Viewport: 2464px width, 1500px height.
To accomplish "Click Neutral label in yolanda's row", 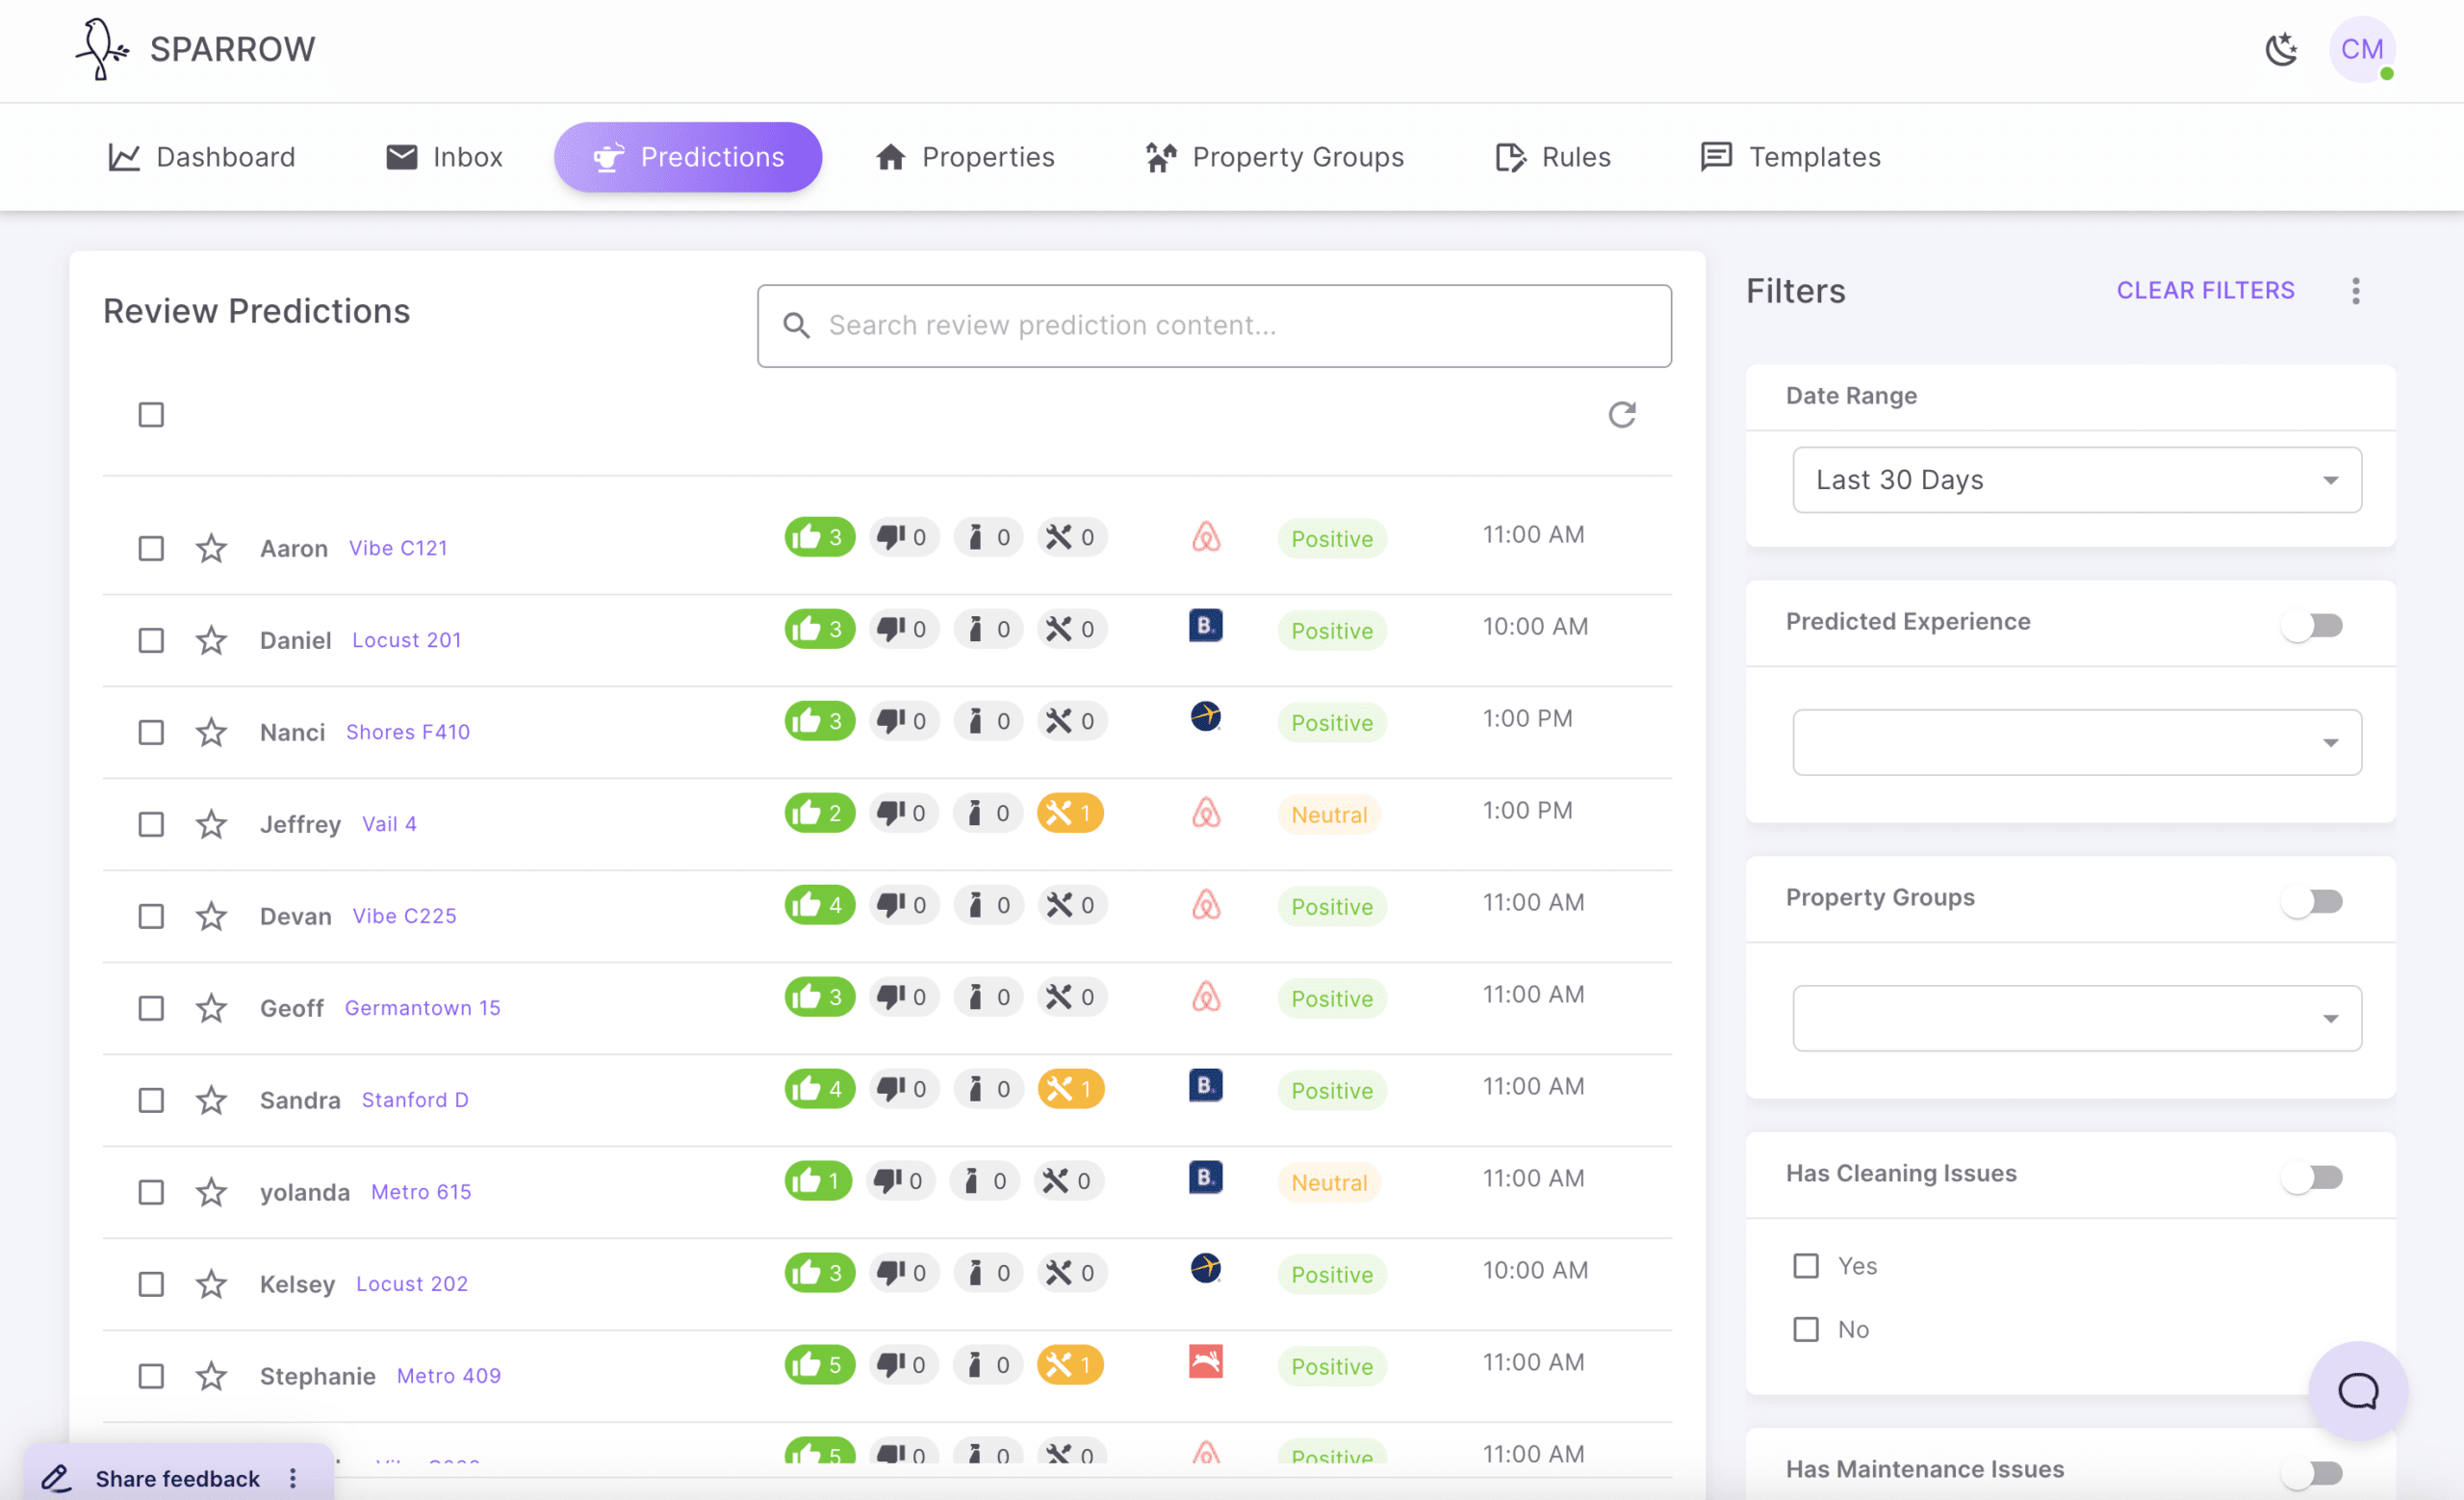I will 1329,1183.
